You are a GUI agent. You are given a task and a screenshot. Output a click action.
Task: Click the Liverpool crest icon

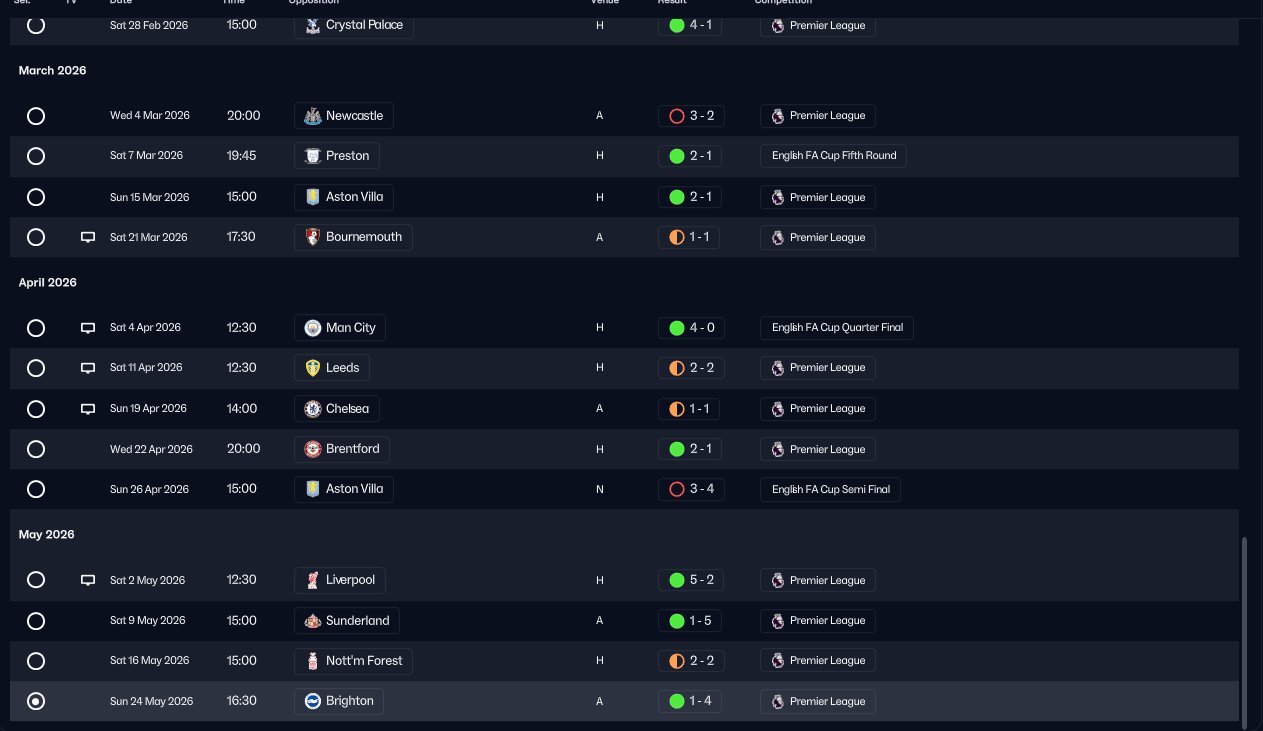point(312,580)
